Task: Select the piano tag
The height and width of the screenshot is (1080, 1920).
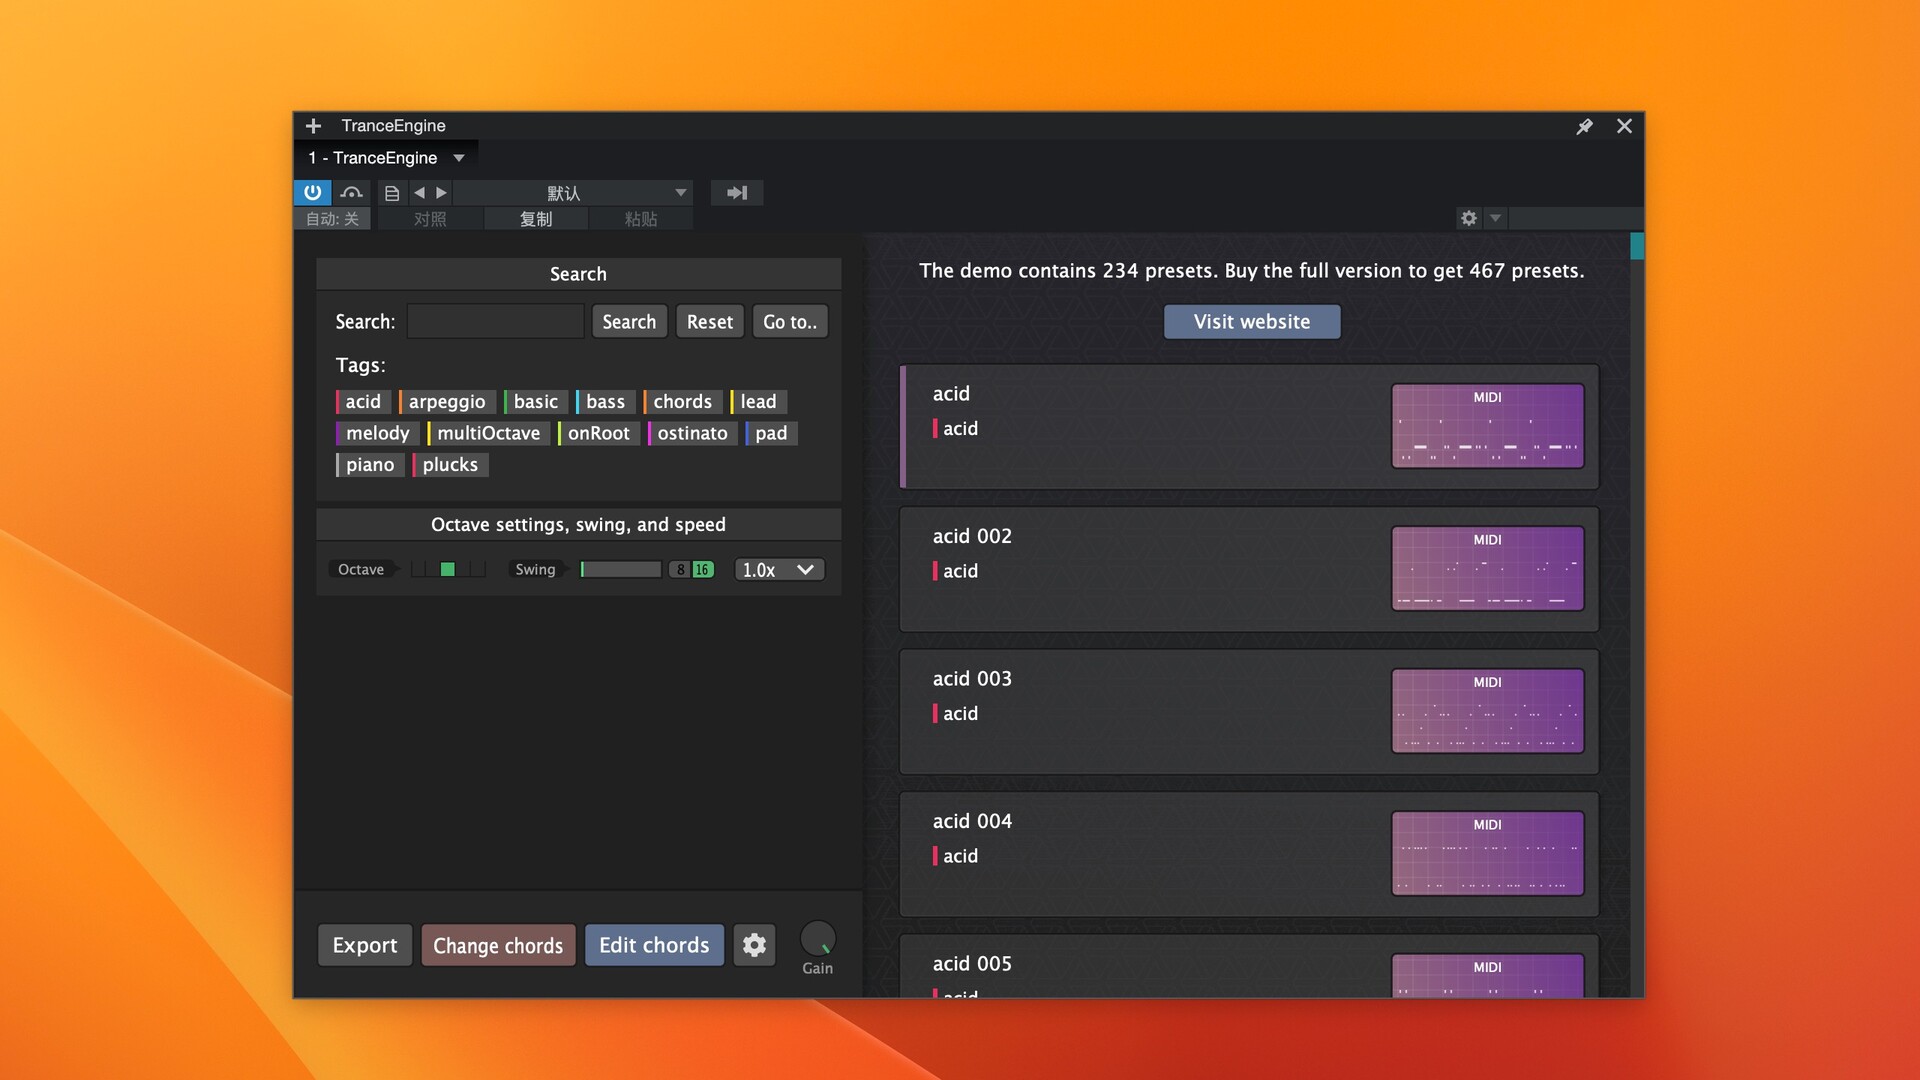Action: point(369,465)
